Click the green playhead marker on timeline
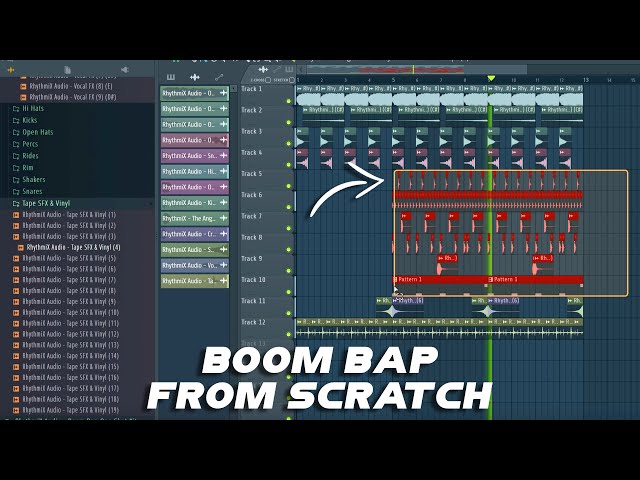640x480 pixels. 491,78
